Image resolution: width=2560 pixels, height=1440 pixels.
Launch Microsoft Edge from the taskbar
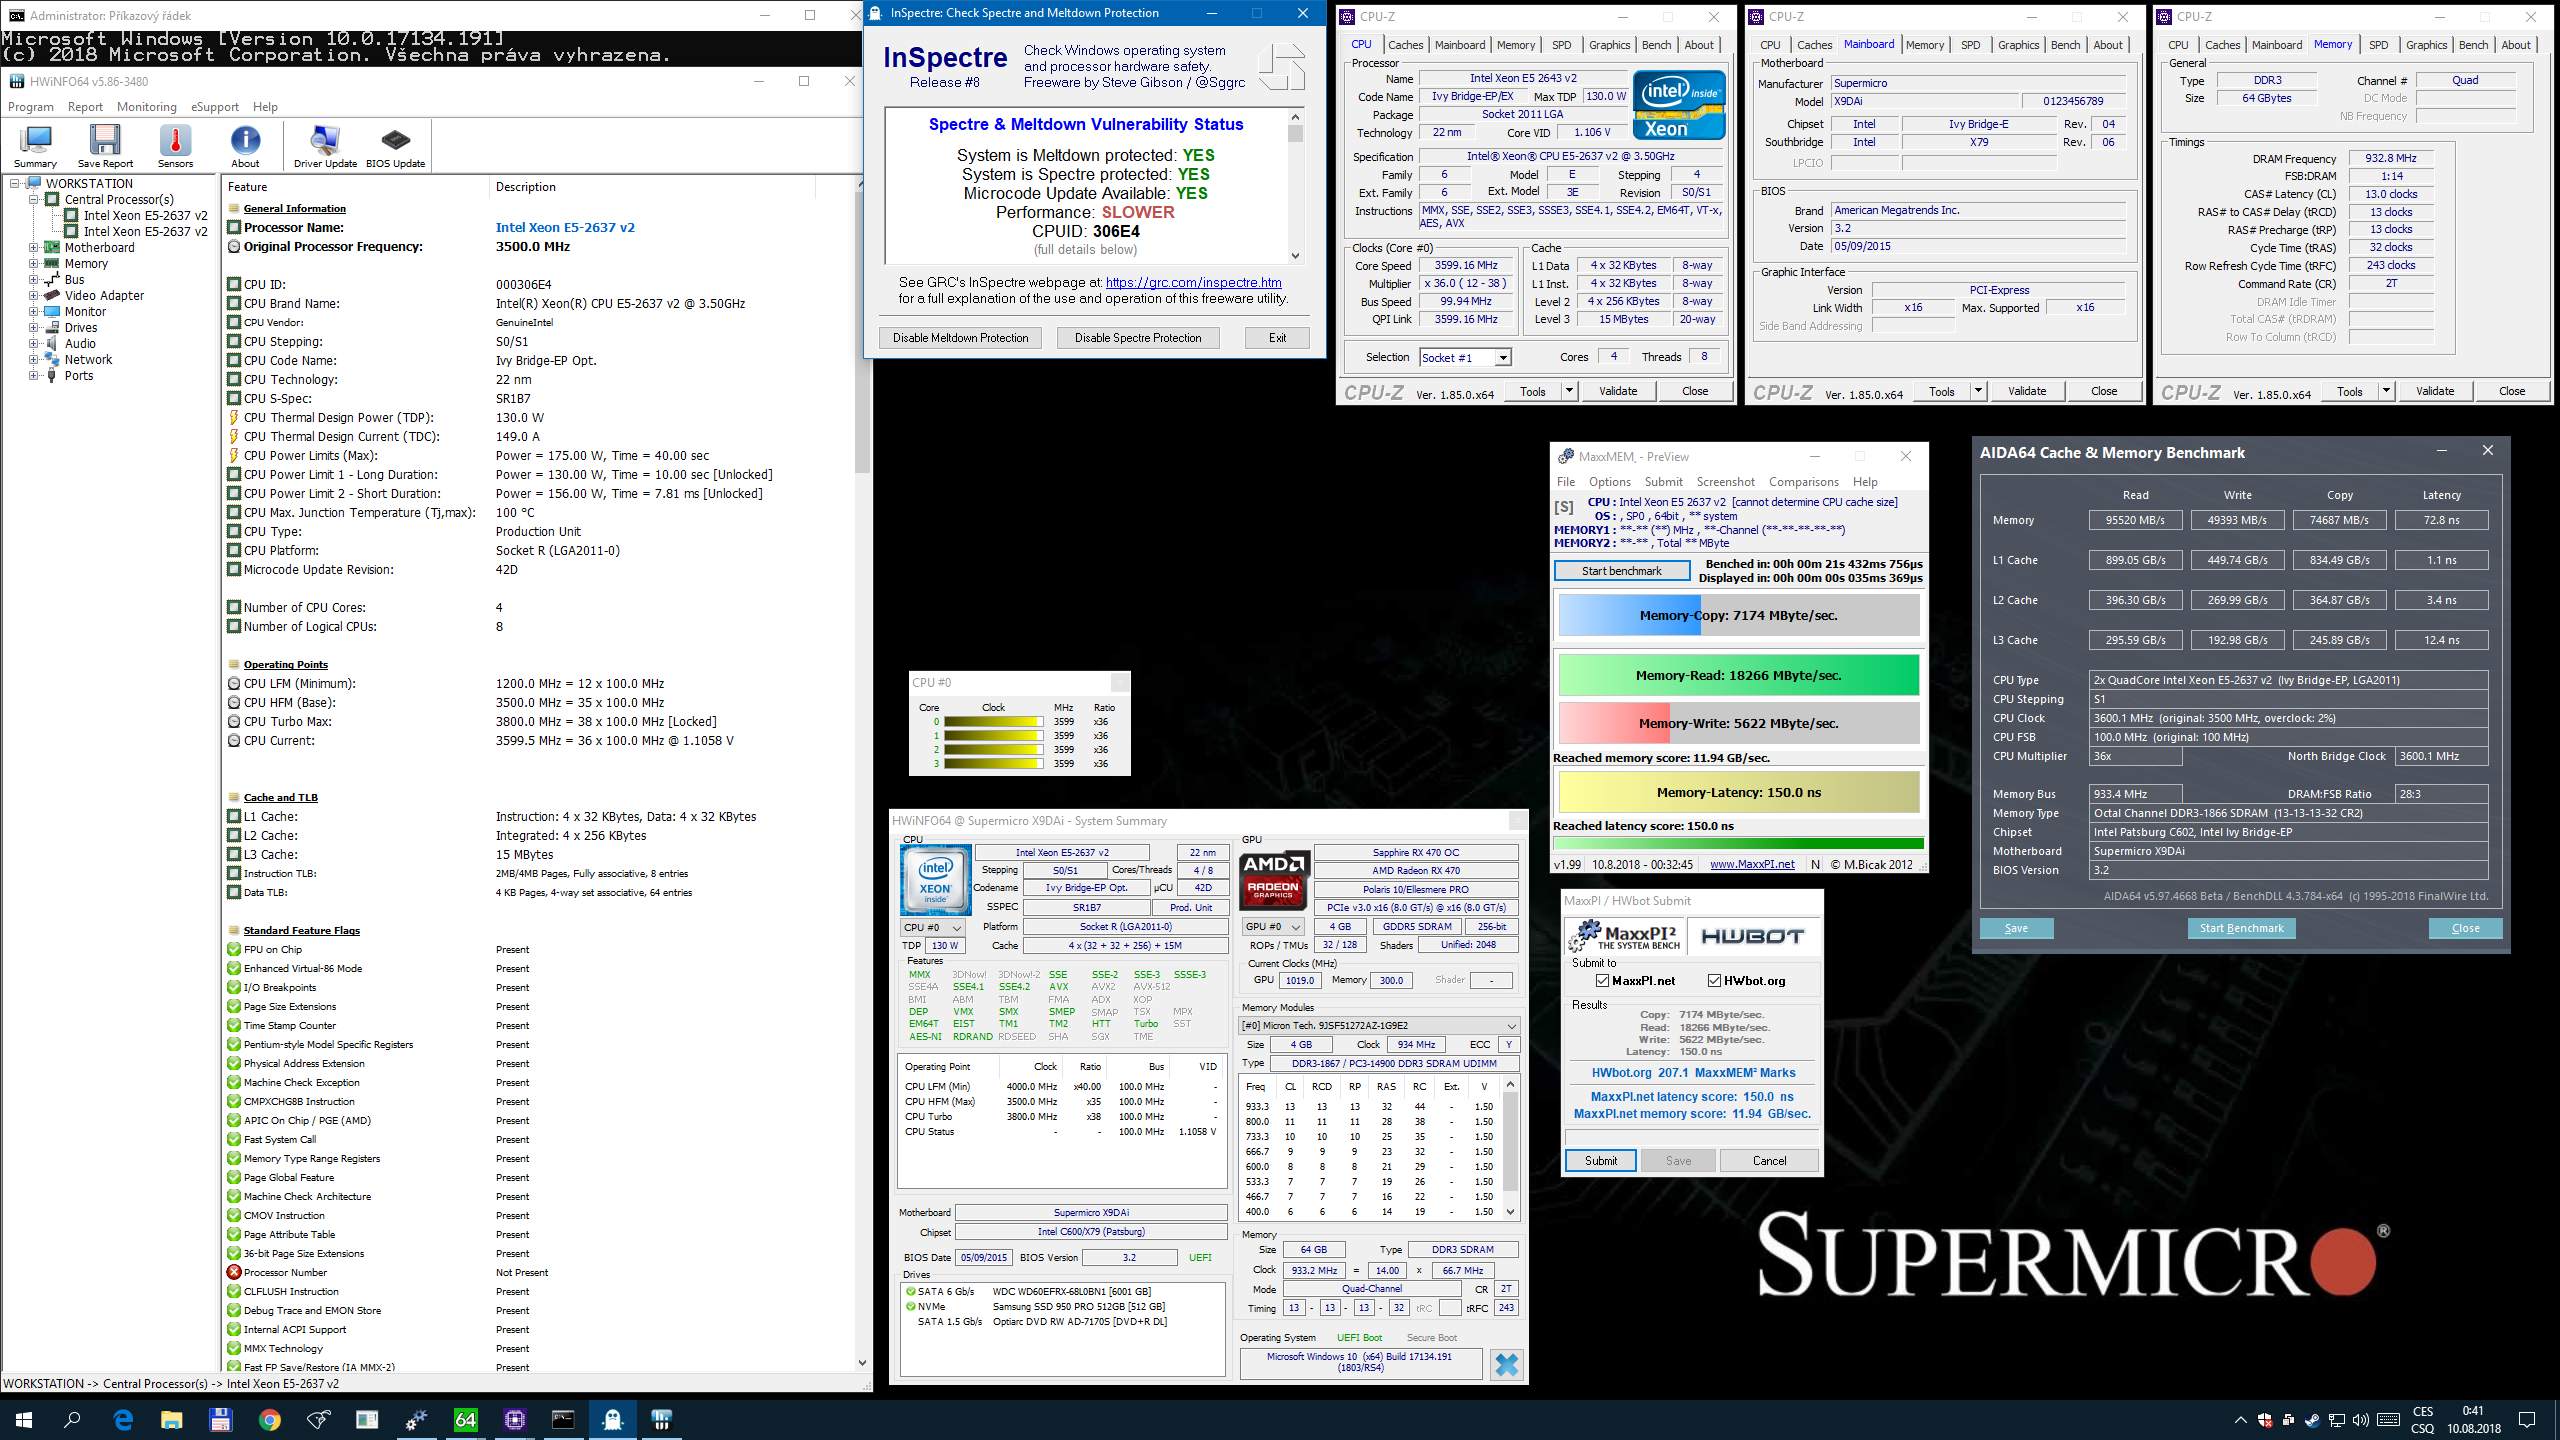[x=123, y=1419]
